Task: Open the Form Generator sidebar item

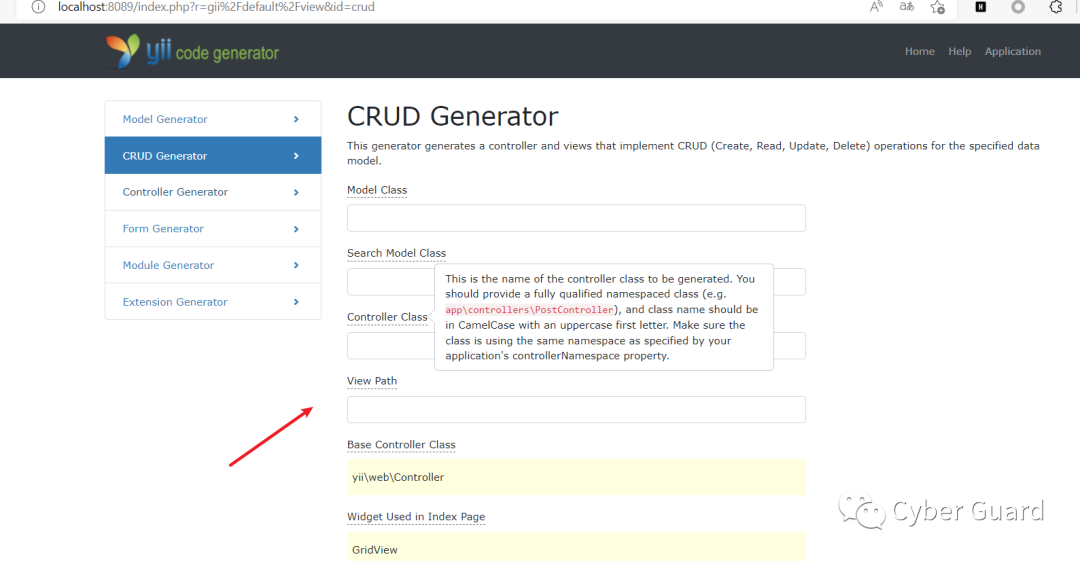Action: pyautogui.click(x=213, y=228)
